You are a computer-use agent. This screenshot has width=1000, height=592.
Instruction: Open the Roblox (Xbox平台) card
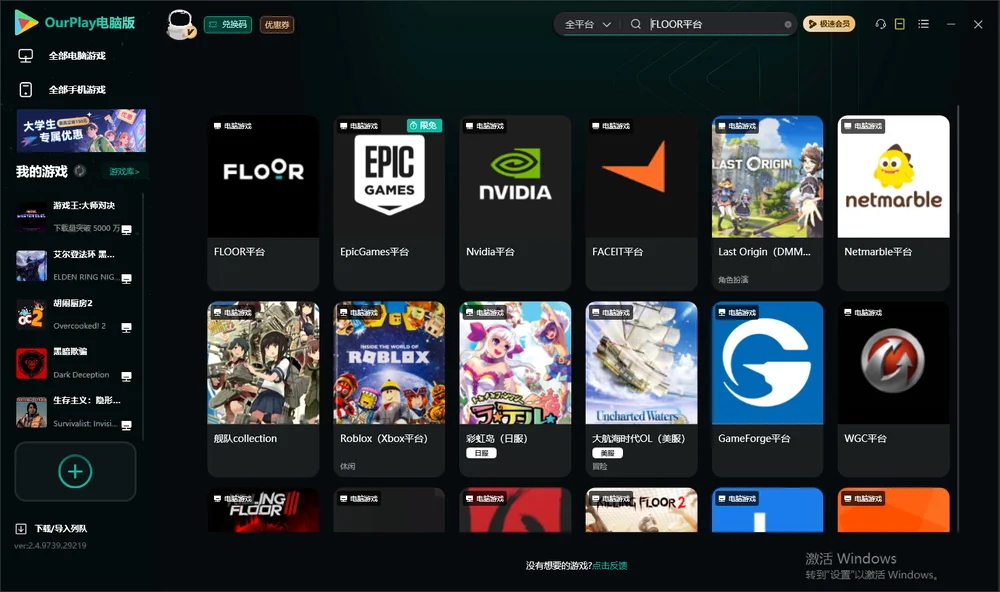pyautogui.click(x=389, y=389)
